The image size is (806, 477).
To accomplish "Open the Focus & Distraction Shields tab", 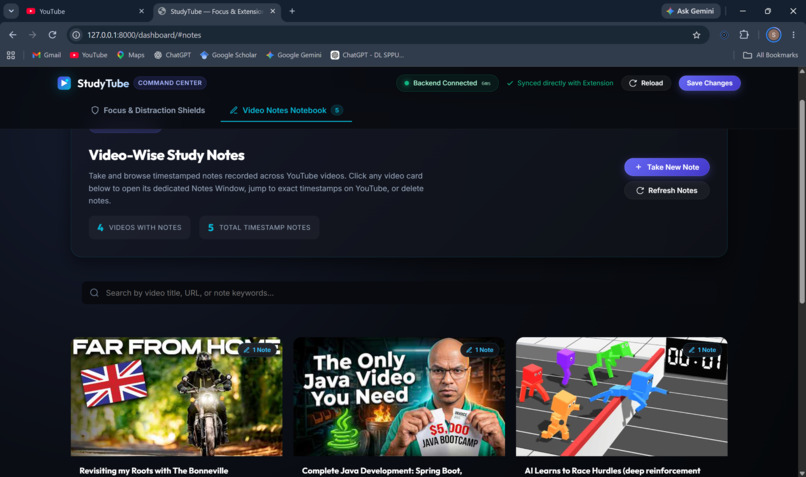I will (148, 110).
